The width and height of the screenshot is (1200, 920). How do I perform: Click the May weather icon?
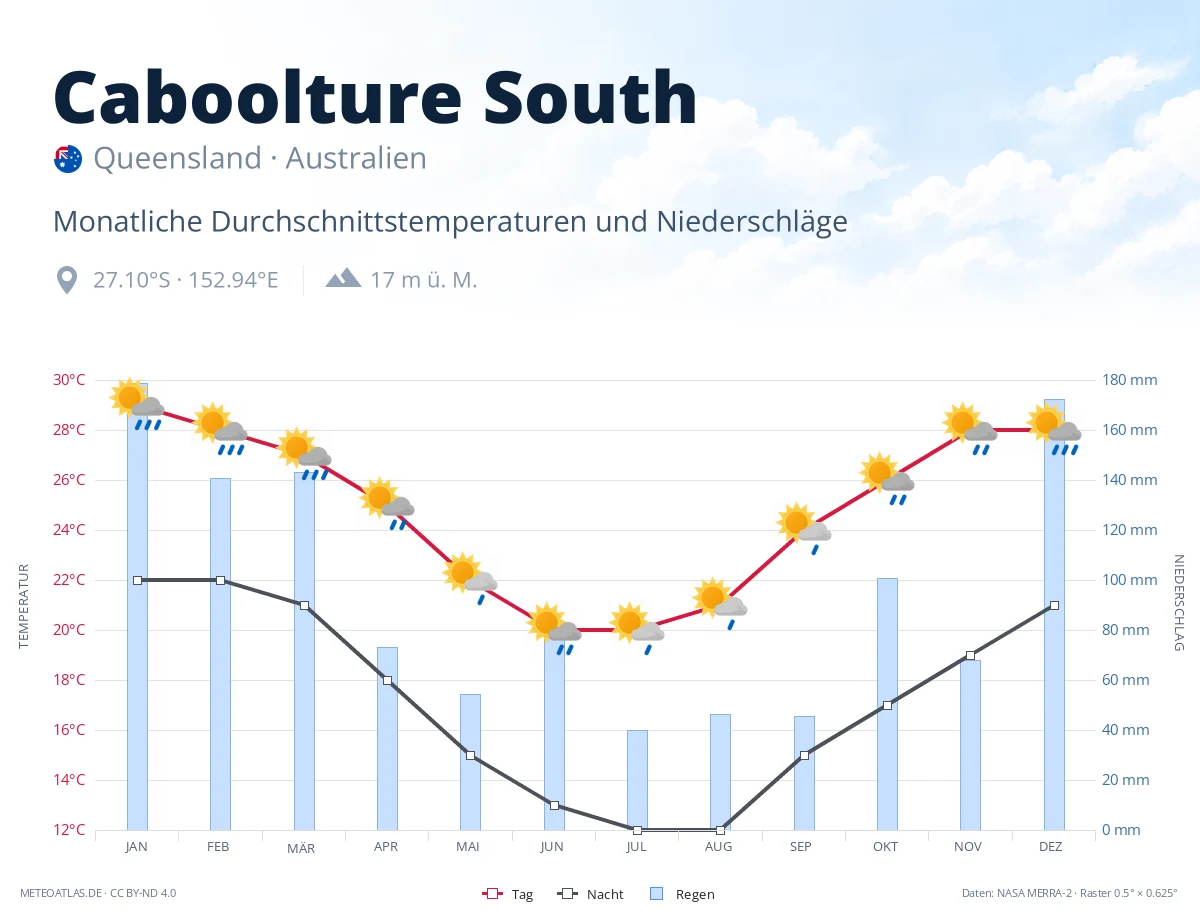[x=471, y=579]
